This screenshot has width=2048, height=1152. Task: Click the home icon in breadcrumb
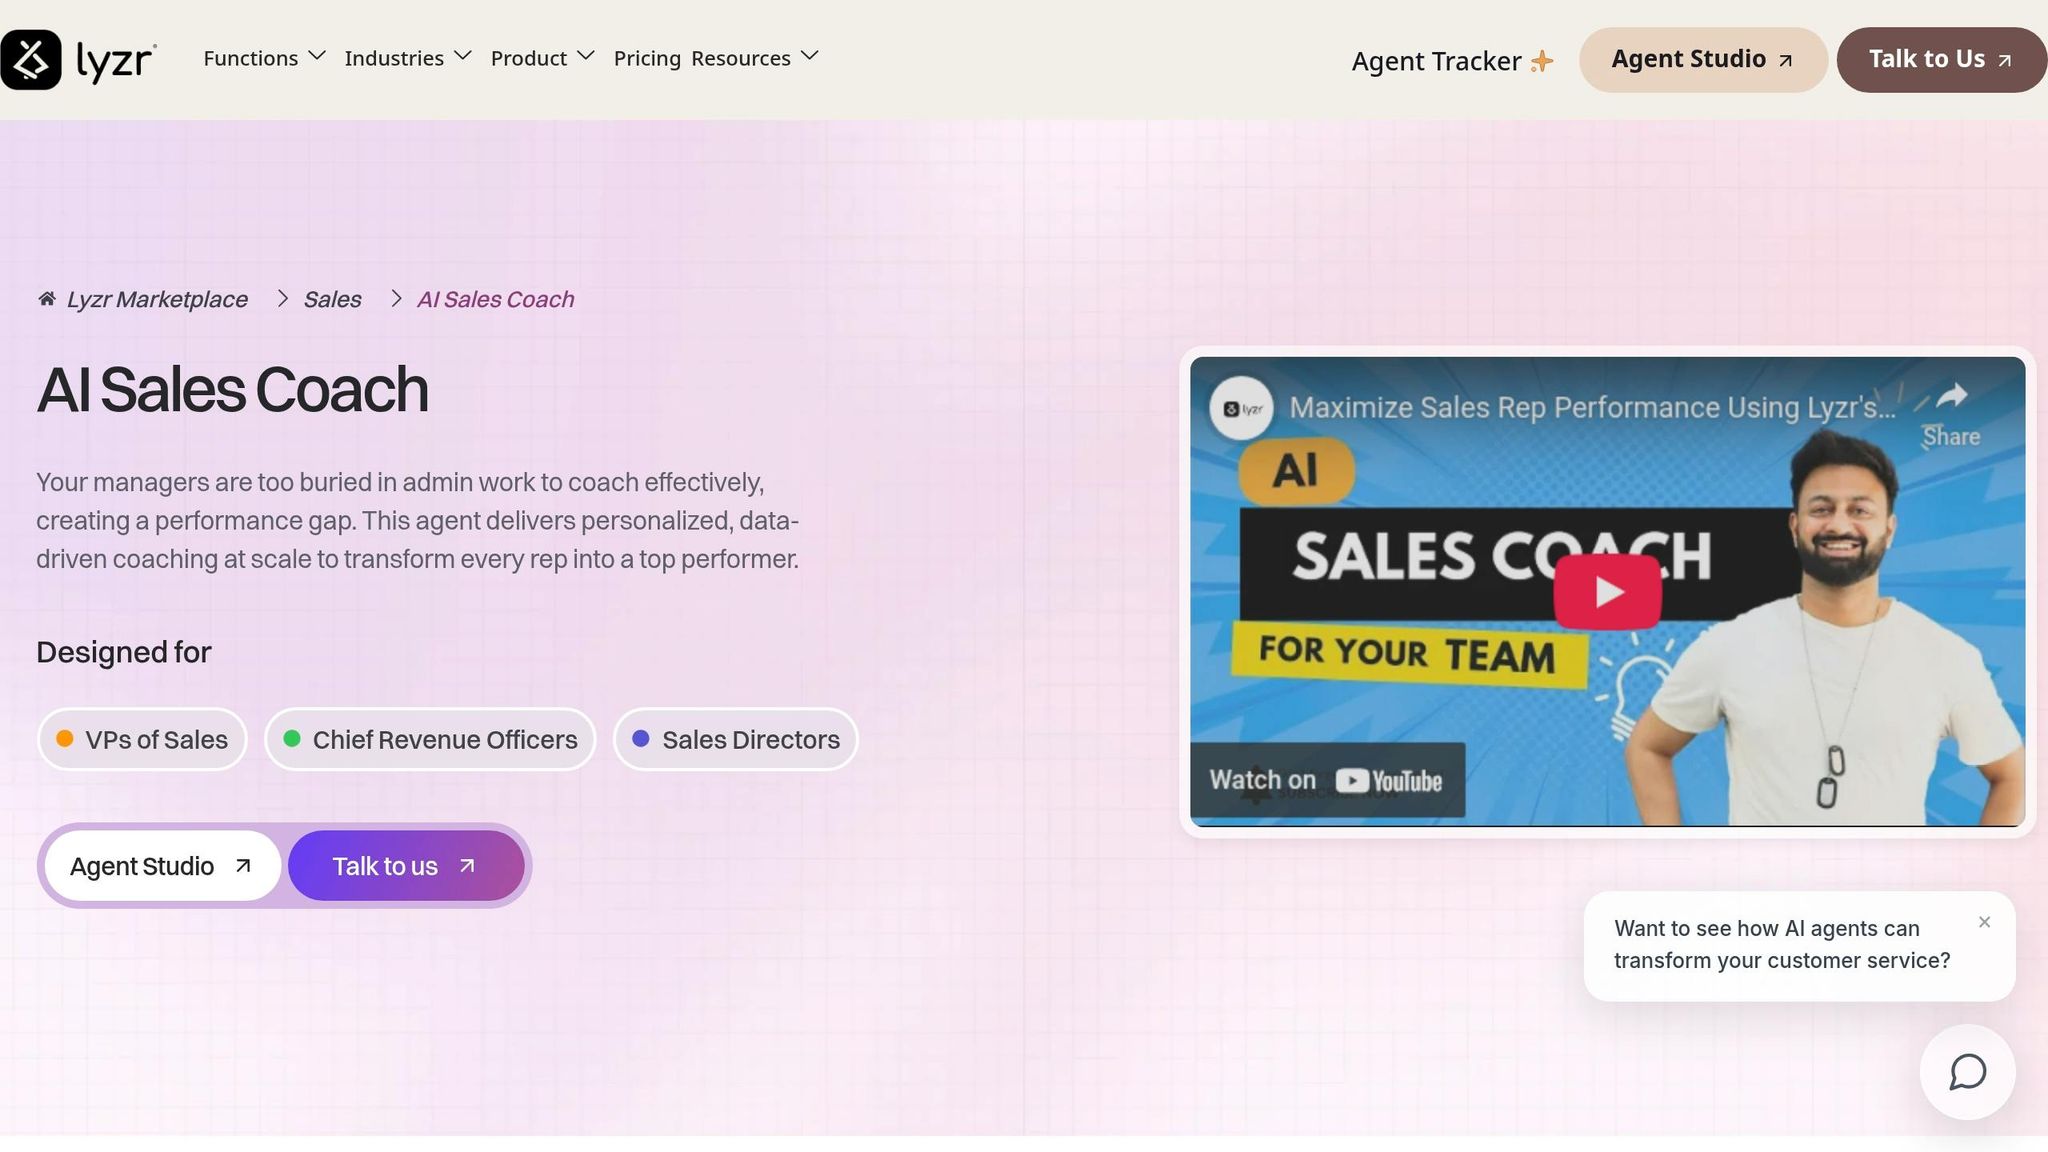(46, 299)
